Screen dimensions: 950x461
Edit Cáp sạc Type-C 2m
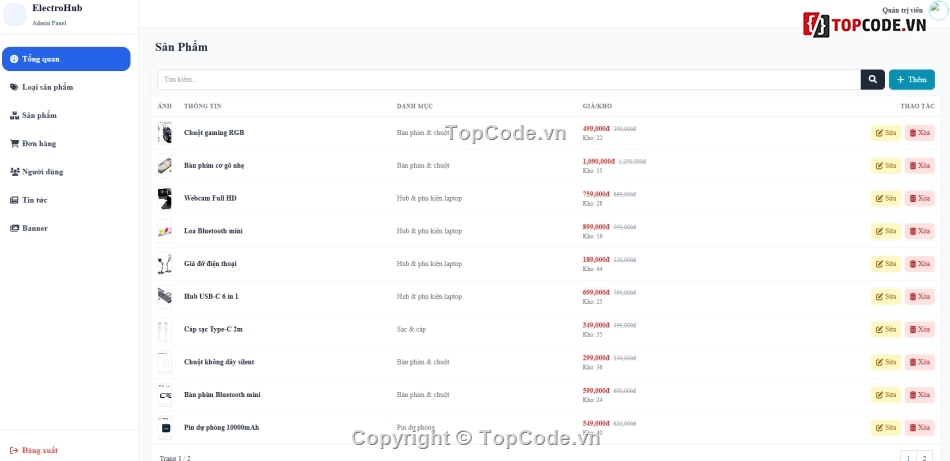886,330
